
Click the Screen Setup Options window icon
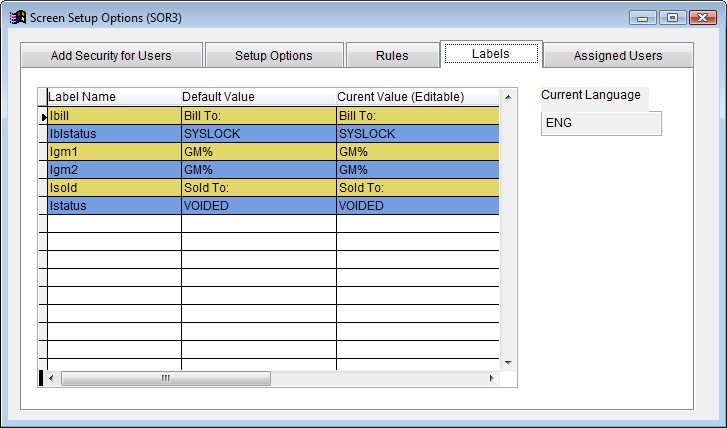pos(16,17)
